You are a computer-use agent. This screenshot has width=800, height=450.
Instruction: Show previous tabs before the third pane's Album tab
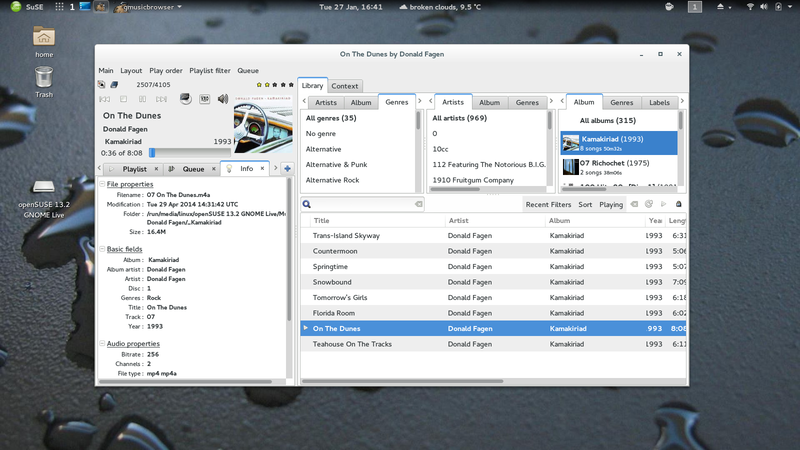(562, 101)
